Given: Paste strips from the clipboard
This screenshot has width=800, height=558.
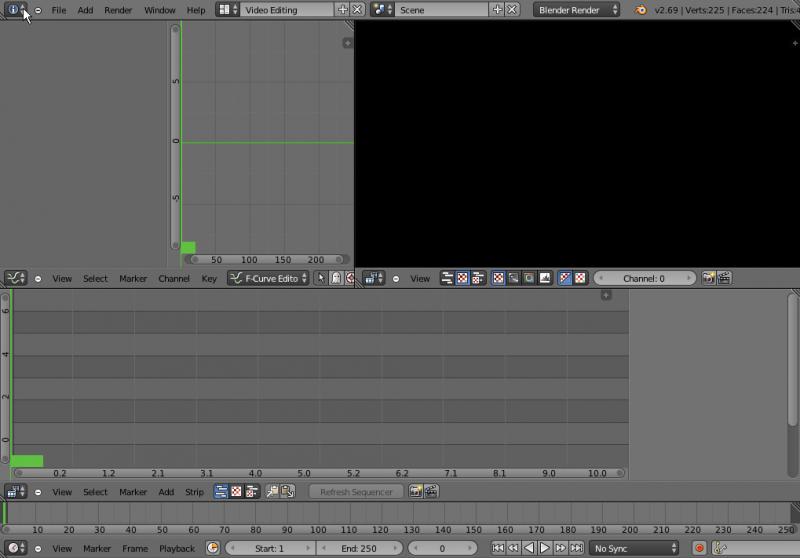Looking at the screenshot, I should (287, 491).
